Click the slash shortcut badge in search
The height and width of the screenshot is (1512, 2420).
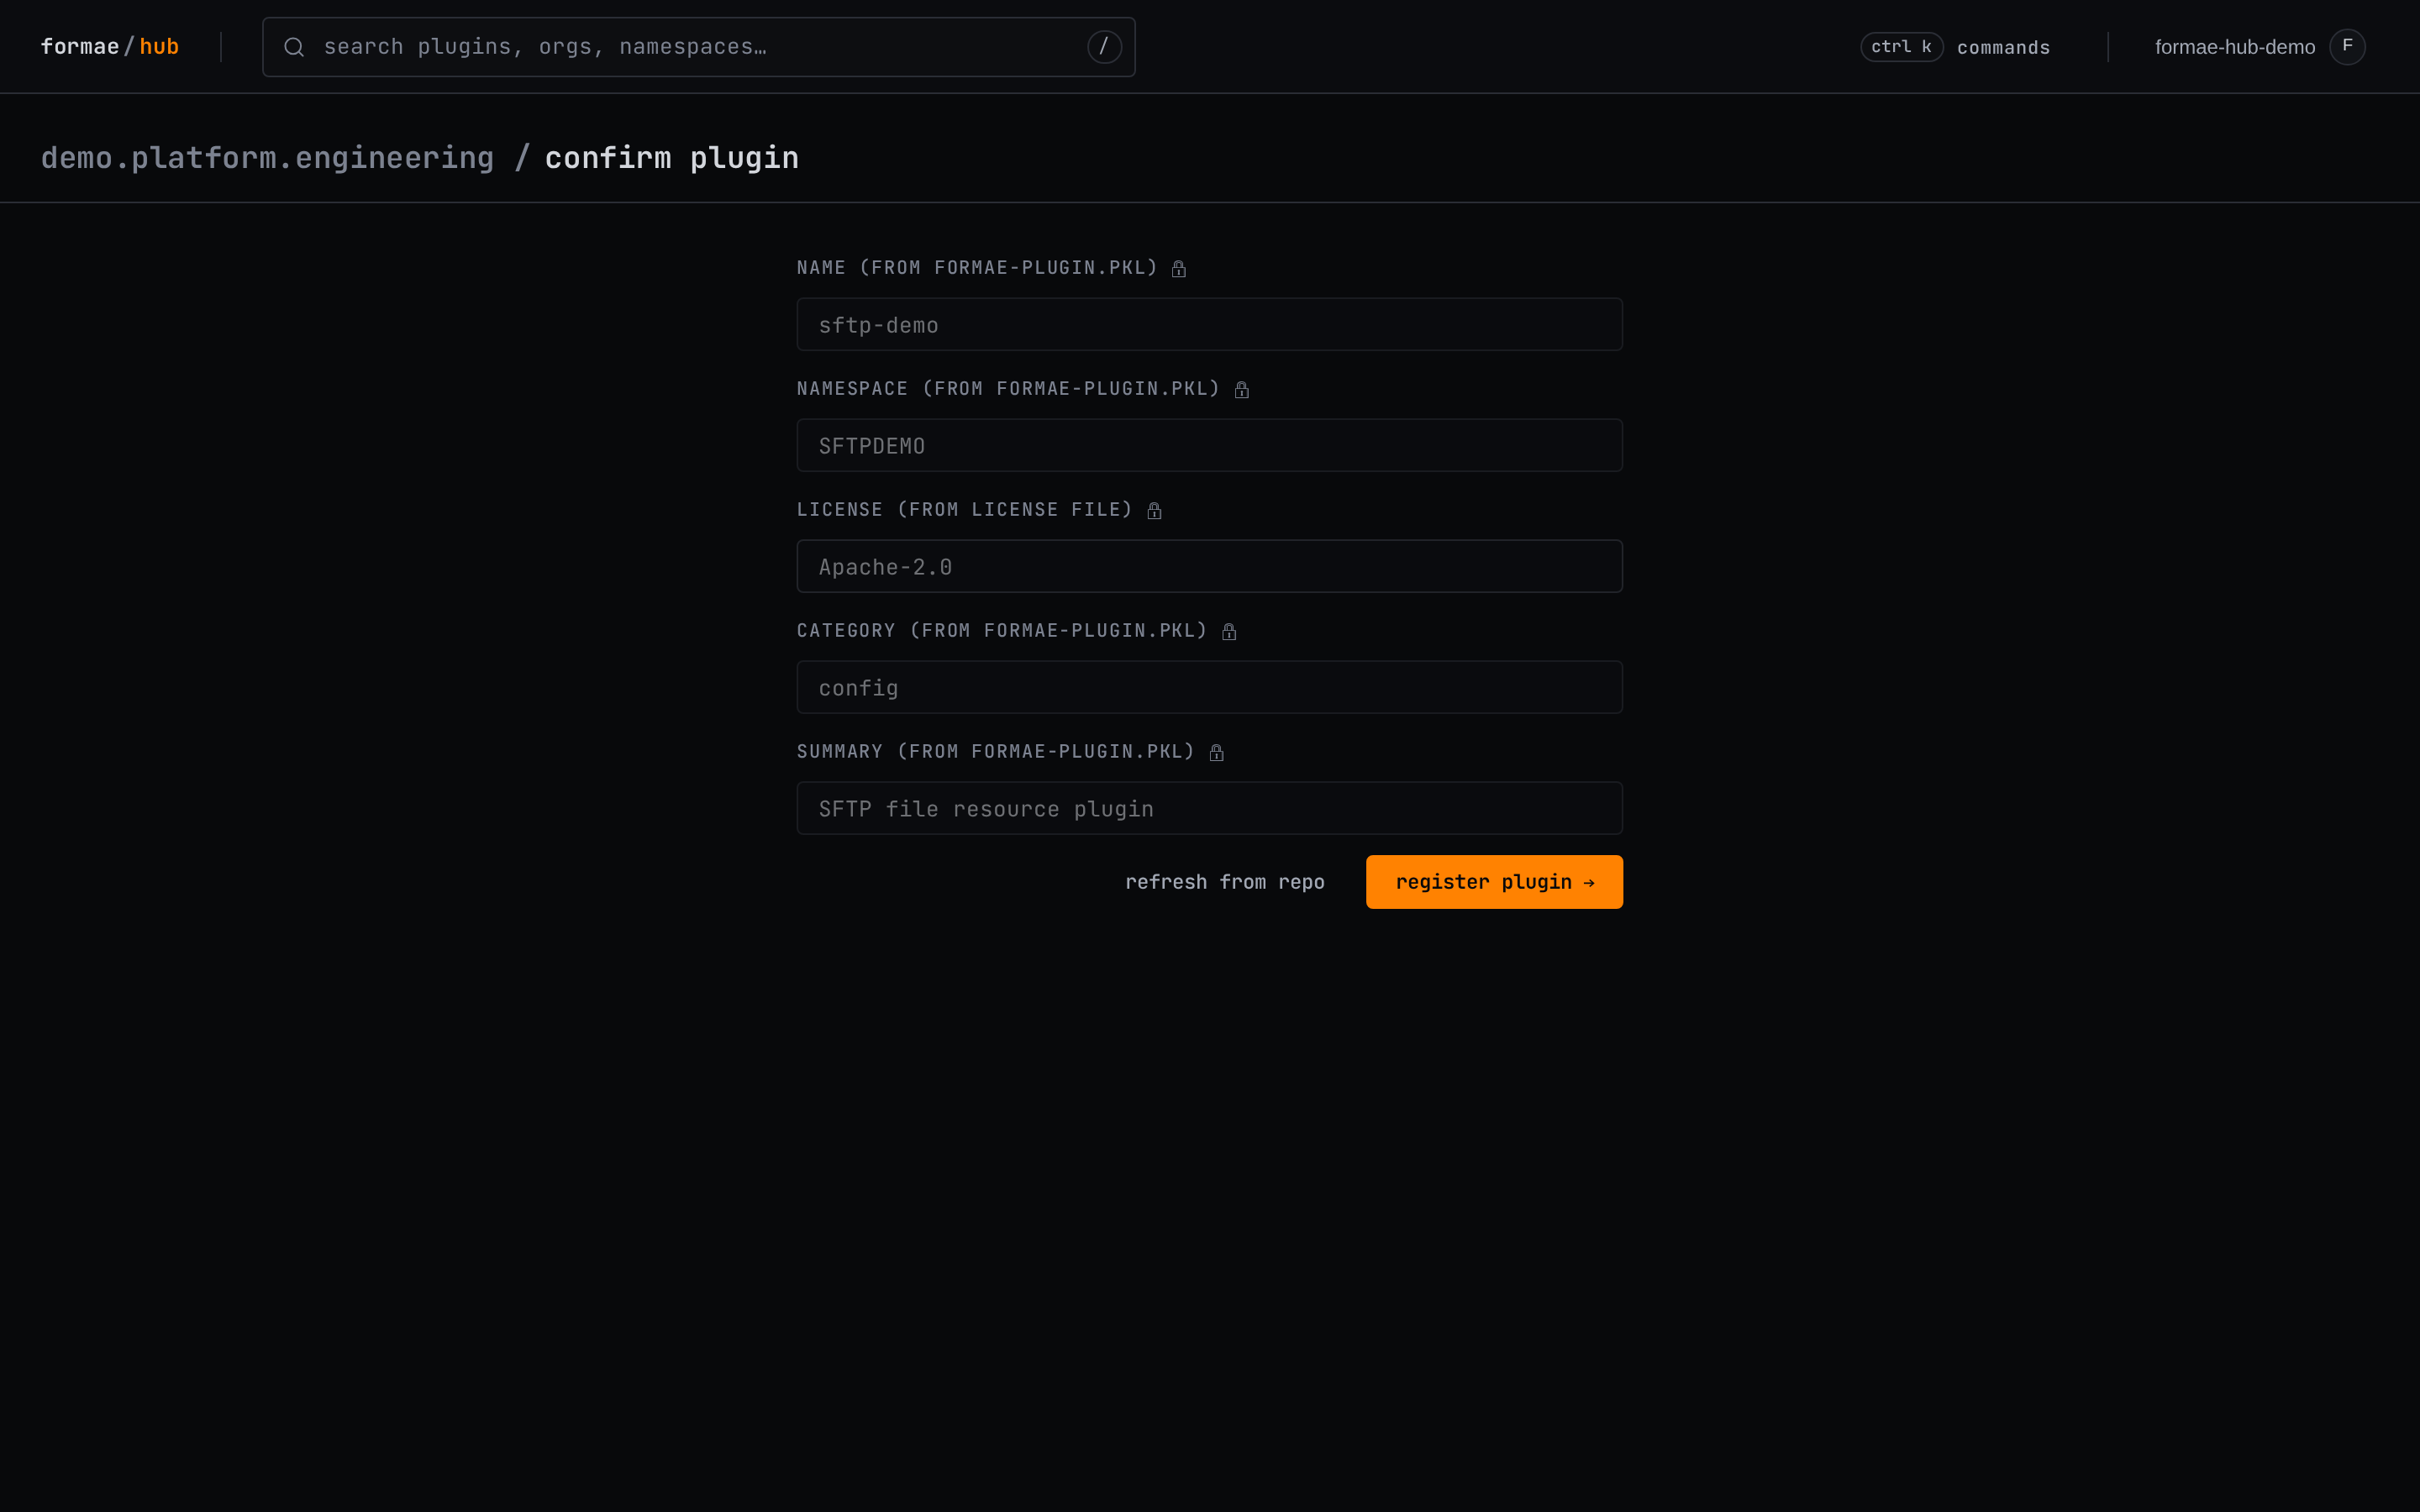[x=1104, y=47]
